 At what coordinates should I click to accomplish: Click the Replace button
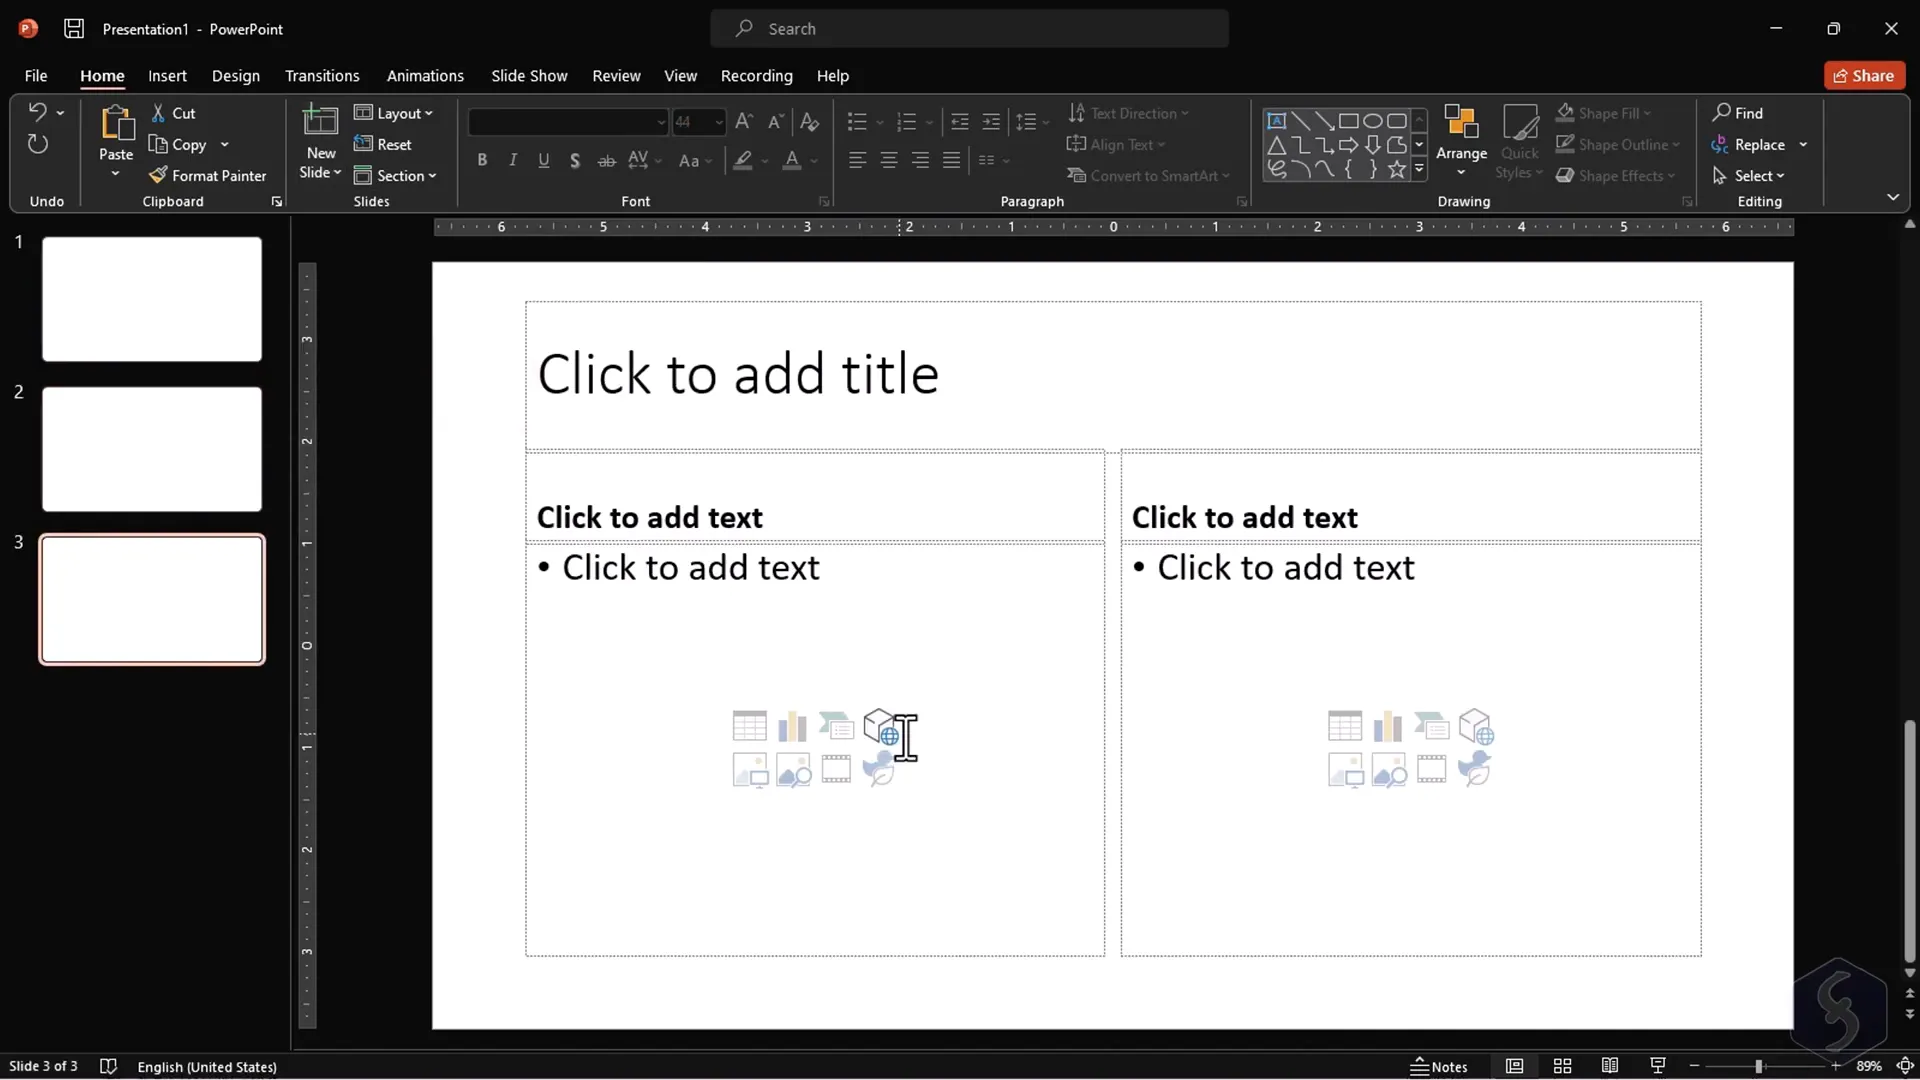[1748, 144]
